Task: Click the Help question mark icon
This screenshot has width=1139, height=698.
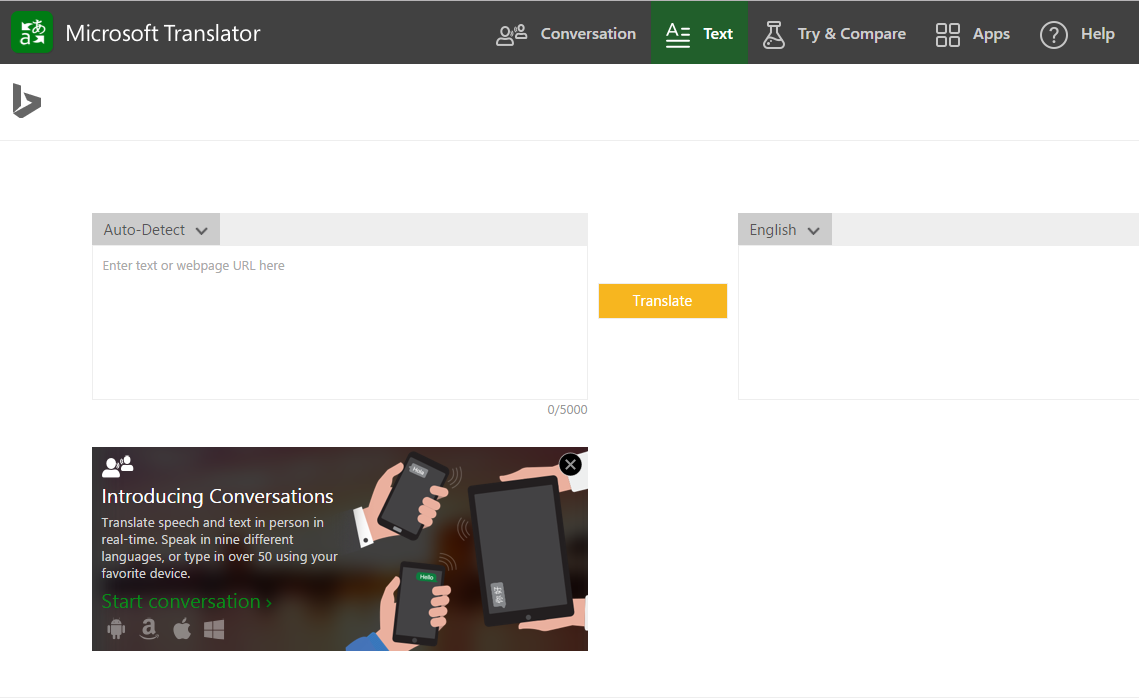Action: 1053,34
